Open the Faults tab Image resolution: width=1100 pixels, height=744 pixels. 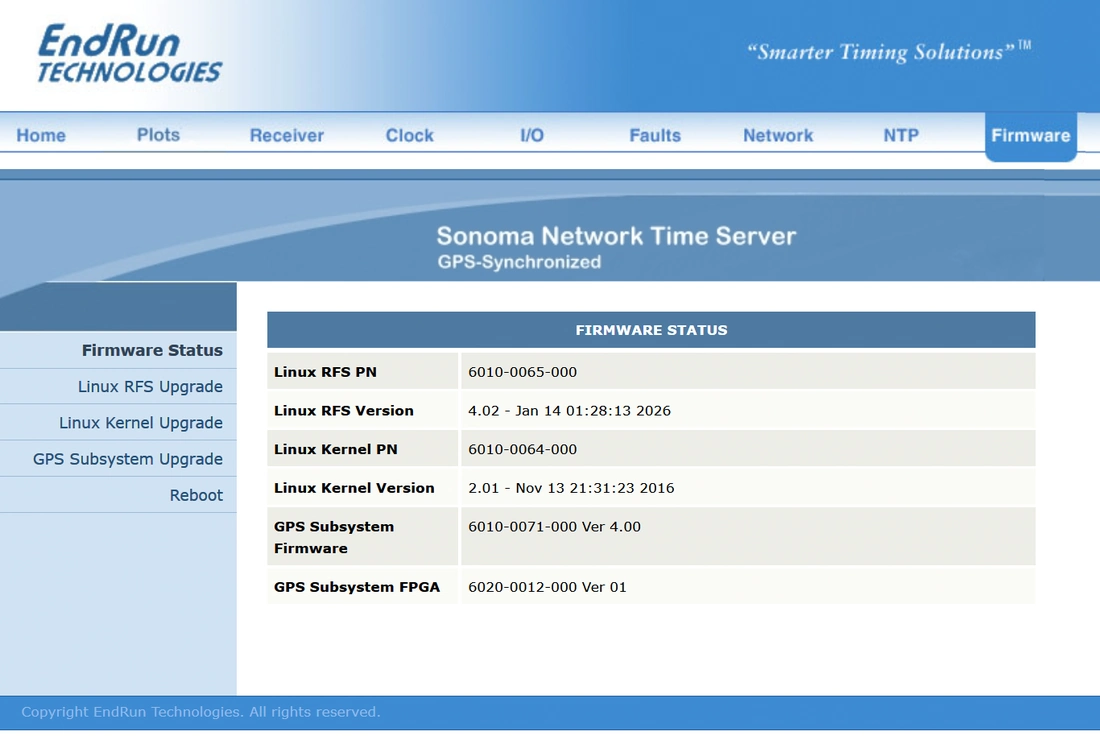[655, 135]
